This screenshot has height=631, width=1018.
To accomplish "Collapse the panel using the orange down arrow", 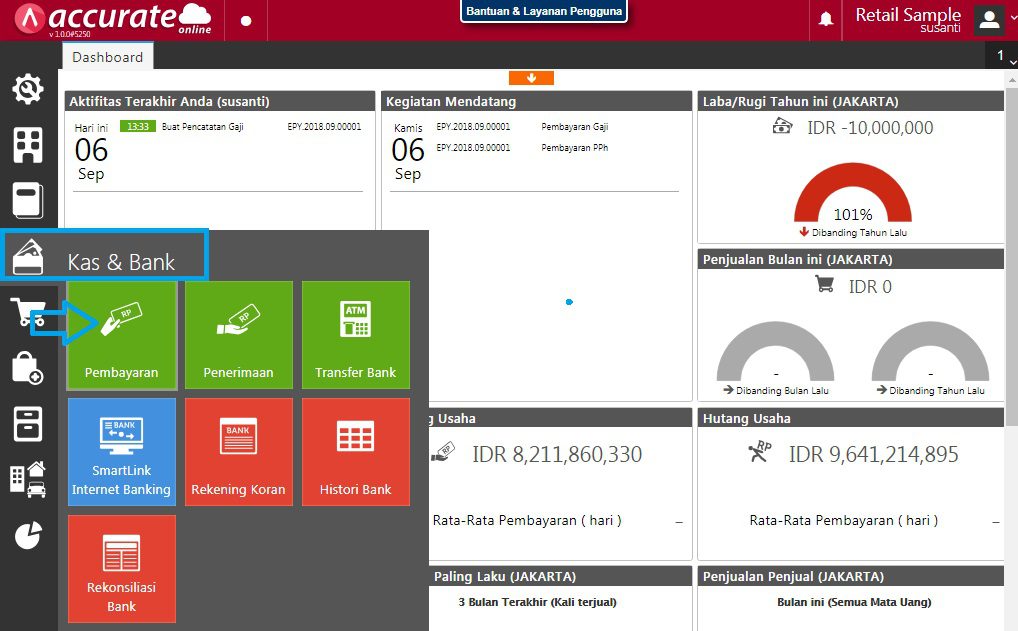I will coord(531,77).
